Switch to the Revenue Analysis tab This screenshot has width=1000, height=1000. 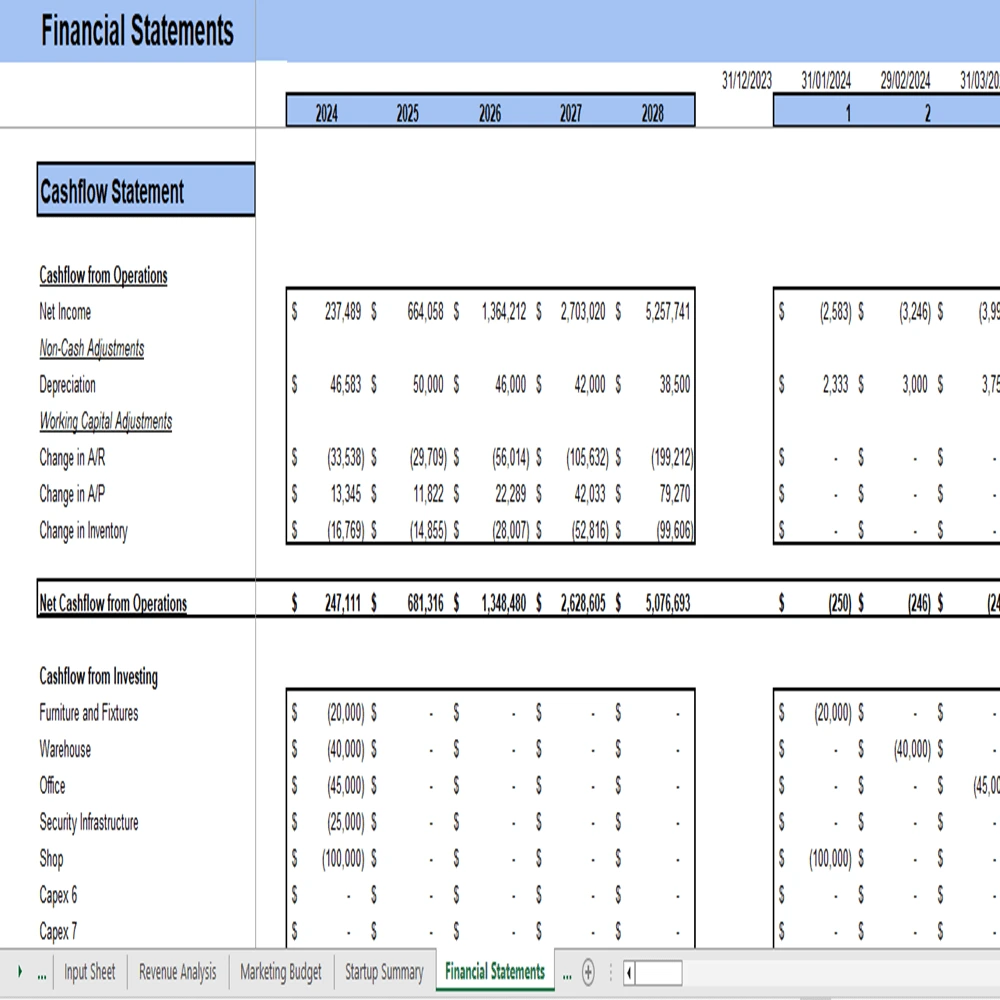click(x=177, y=972)
